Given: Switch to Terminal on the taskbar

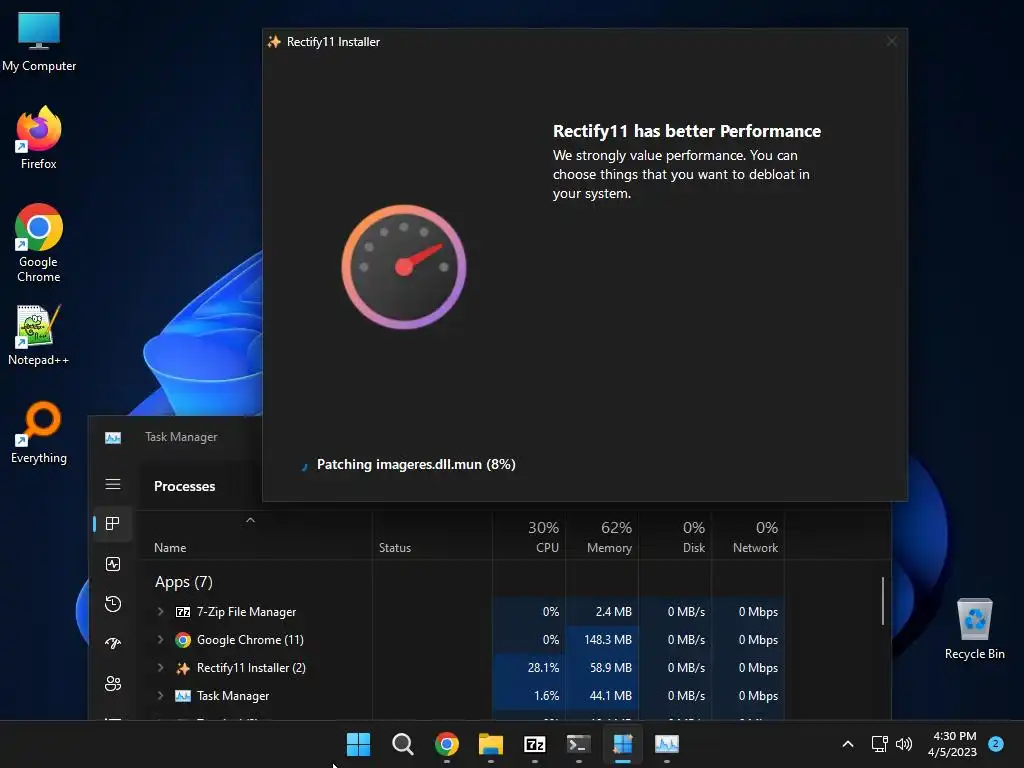Looking at the screenshot, I should coord(578,744).
